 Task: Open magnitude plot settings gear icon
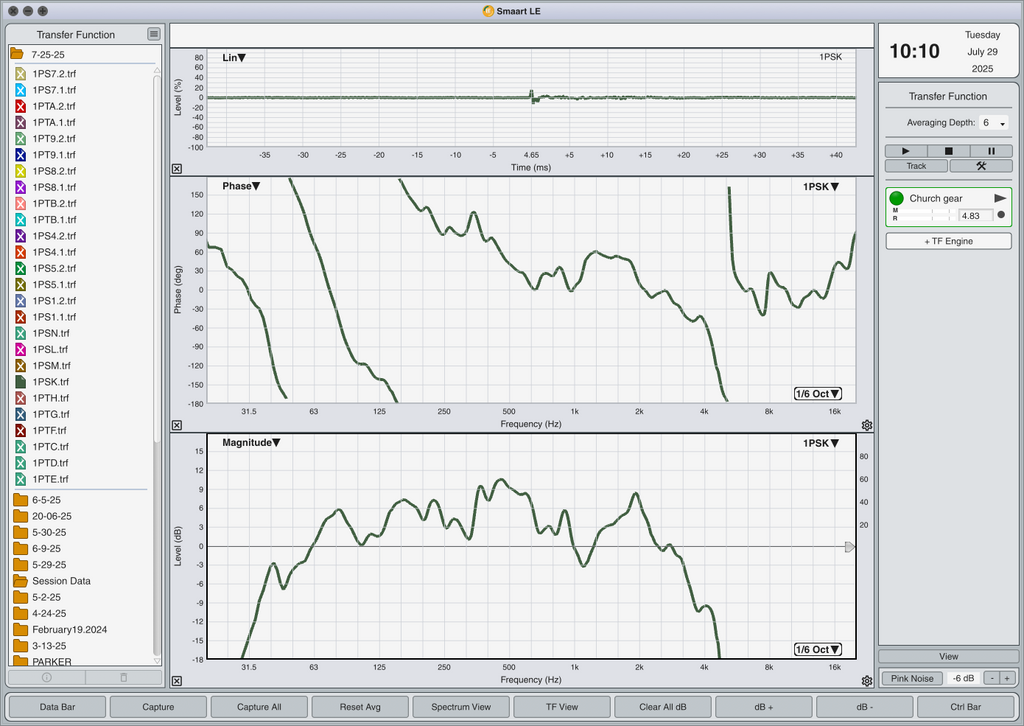click(867, 681)
